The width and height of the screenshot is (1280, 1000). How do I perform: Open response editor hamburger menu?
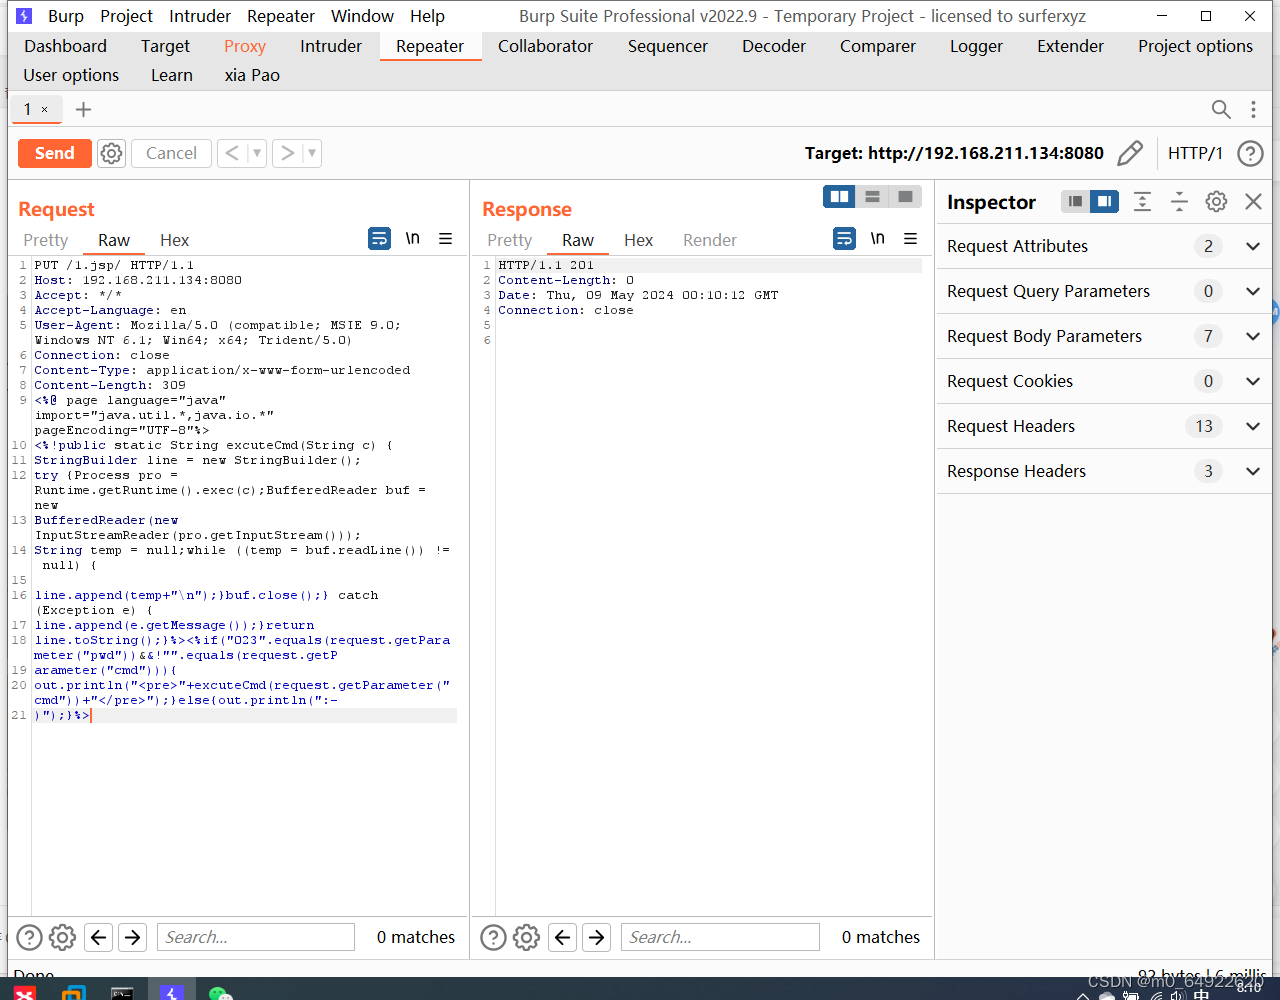click(910, 239)
